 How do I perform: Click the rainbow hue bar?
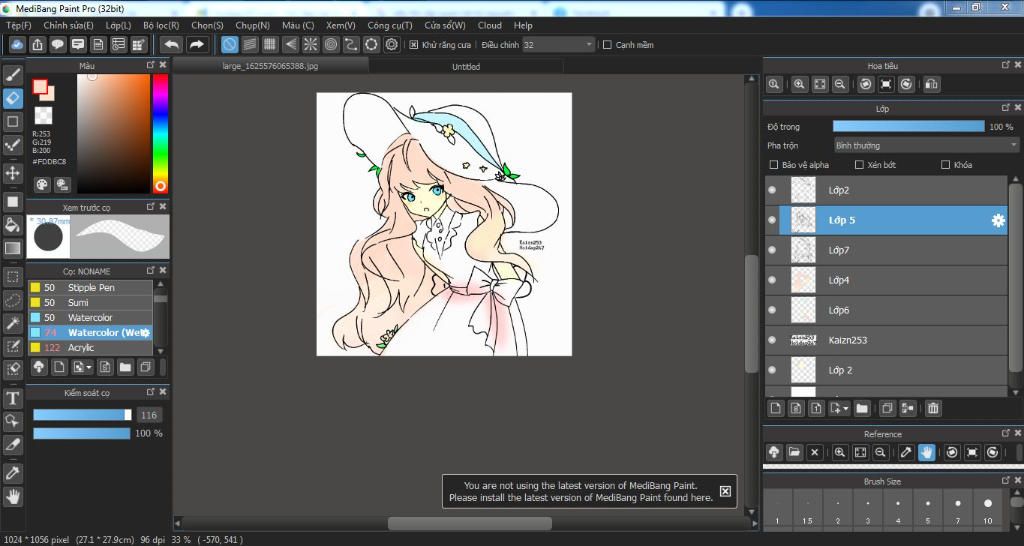pos(160,133)
